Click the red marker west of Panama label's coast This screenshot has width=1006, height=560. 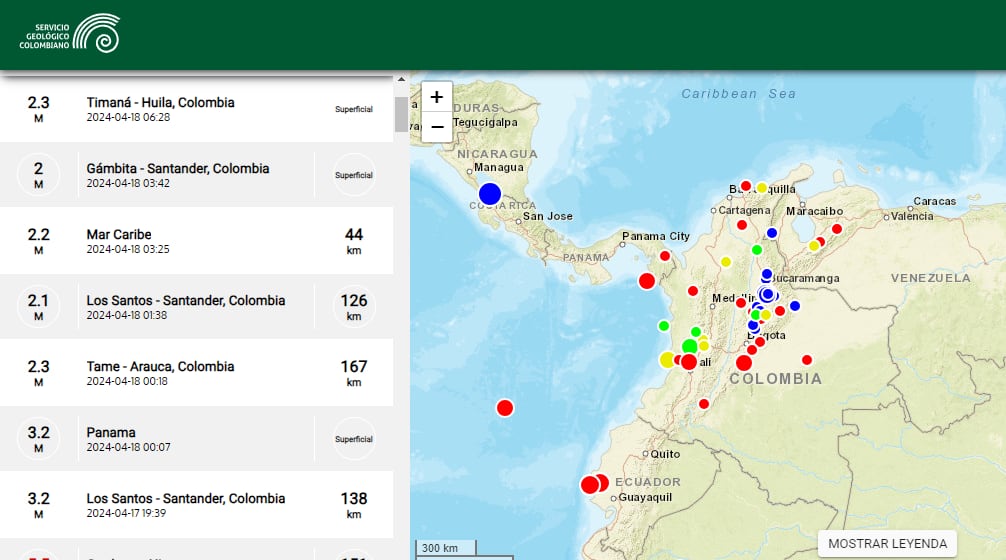(x=647, y=281)
